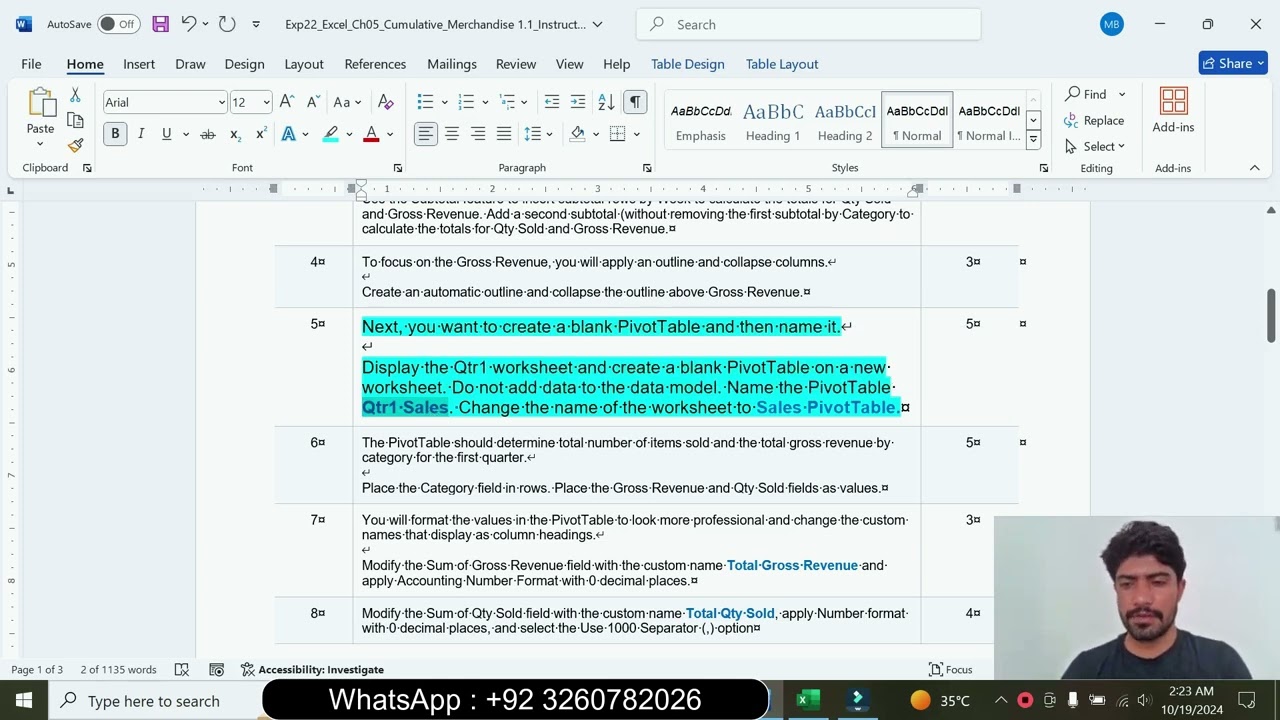Screen dimensions: 1280x720
Task: Click the Search box in title bar
Action: click(808, 24)
